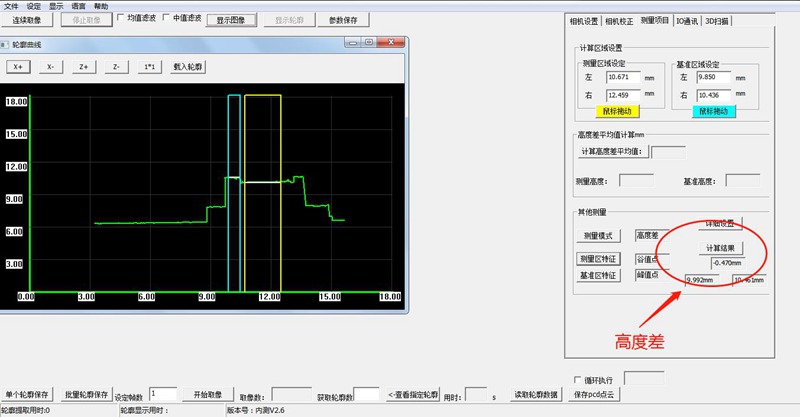The width and height of the screenshot is (800, 417).
Task: Click the X+ zoom button
Action: 17,67
